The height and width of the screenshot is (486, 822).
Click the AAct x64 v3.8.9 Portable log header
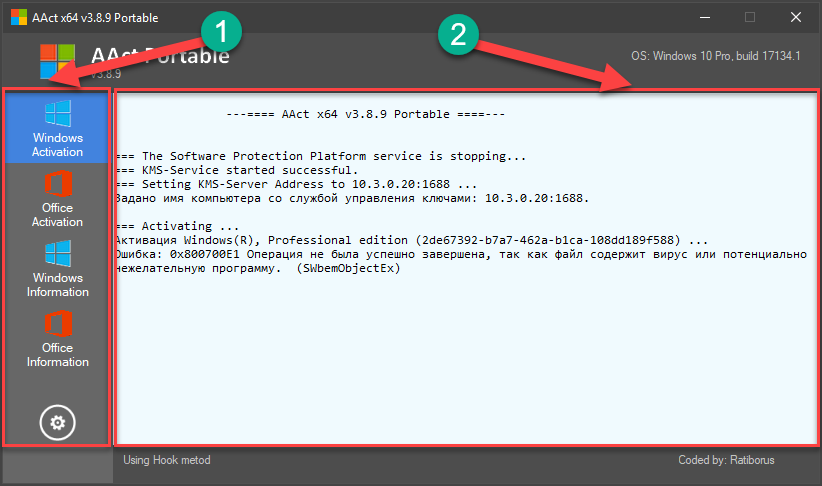pyautogui.click(x=365, y=114)
